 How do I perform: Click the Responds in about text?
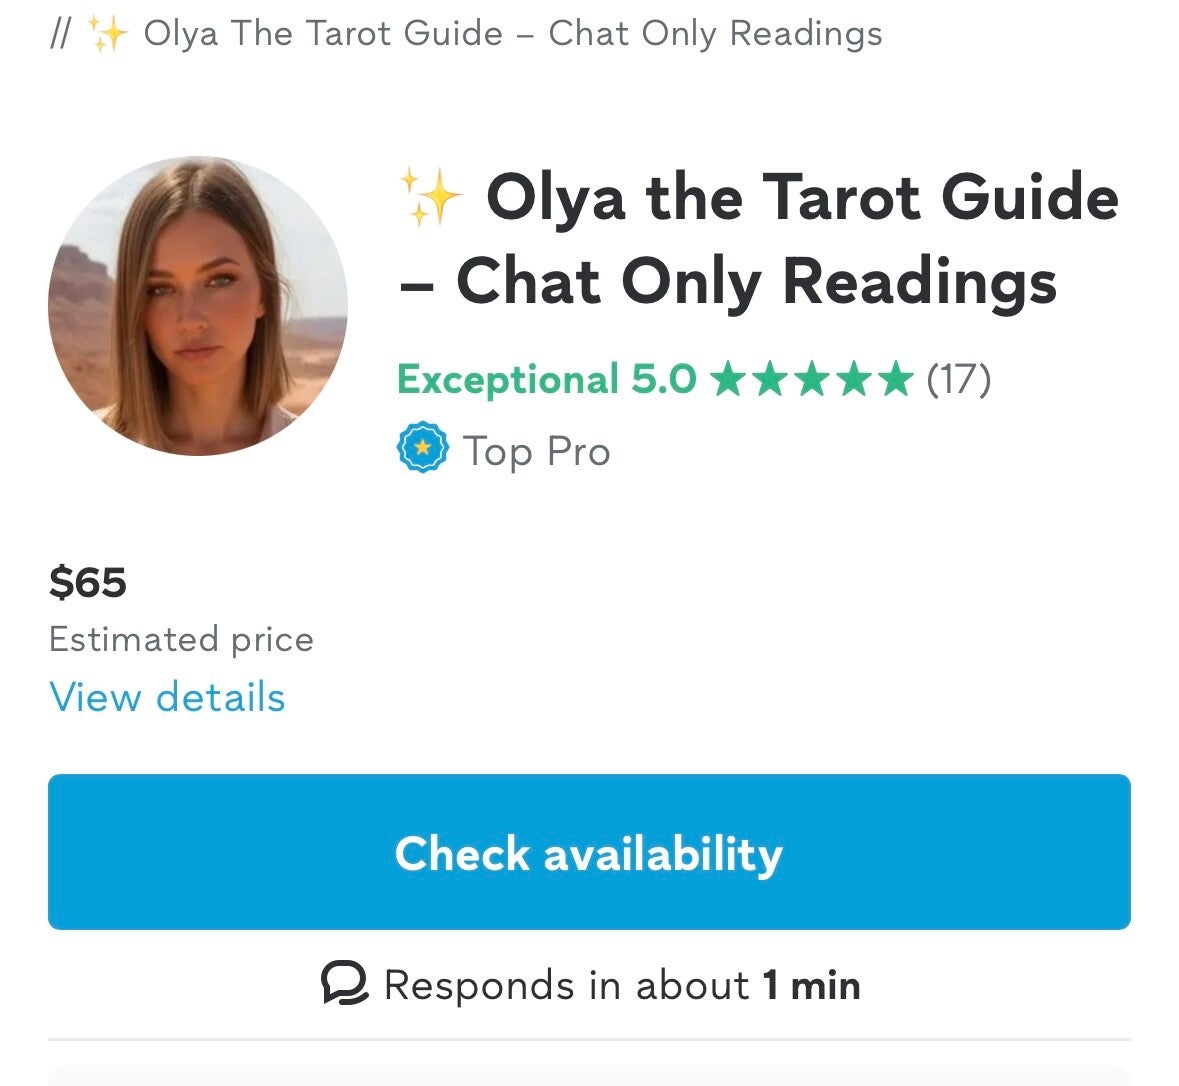(x=566, y=985)
